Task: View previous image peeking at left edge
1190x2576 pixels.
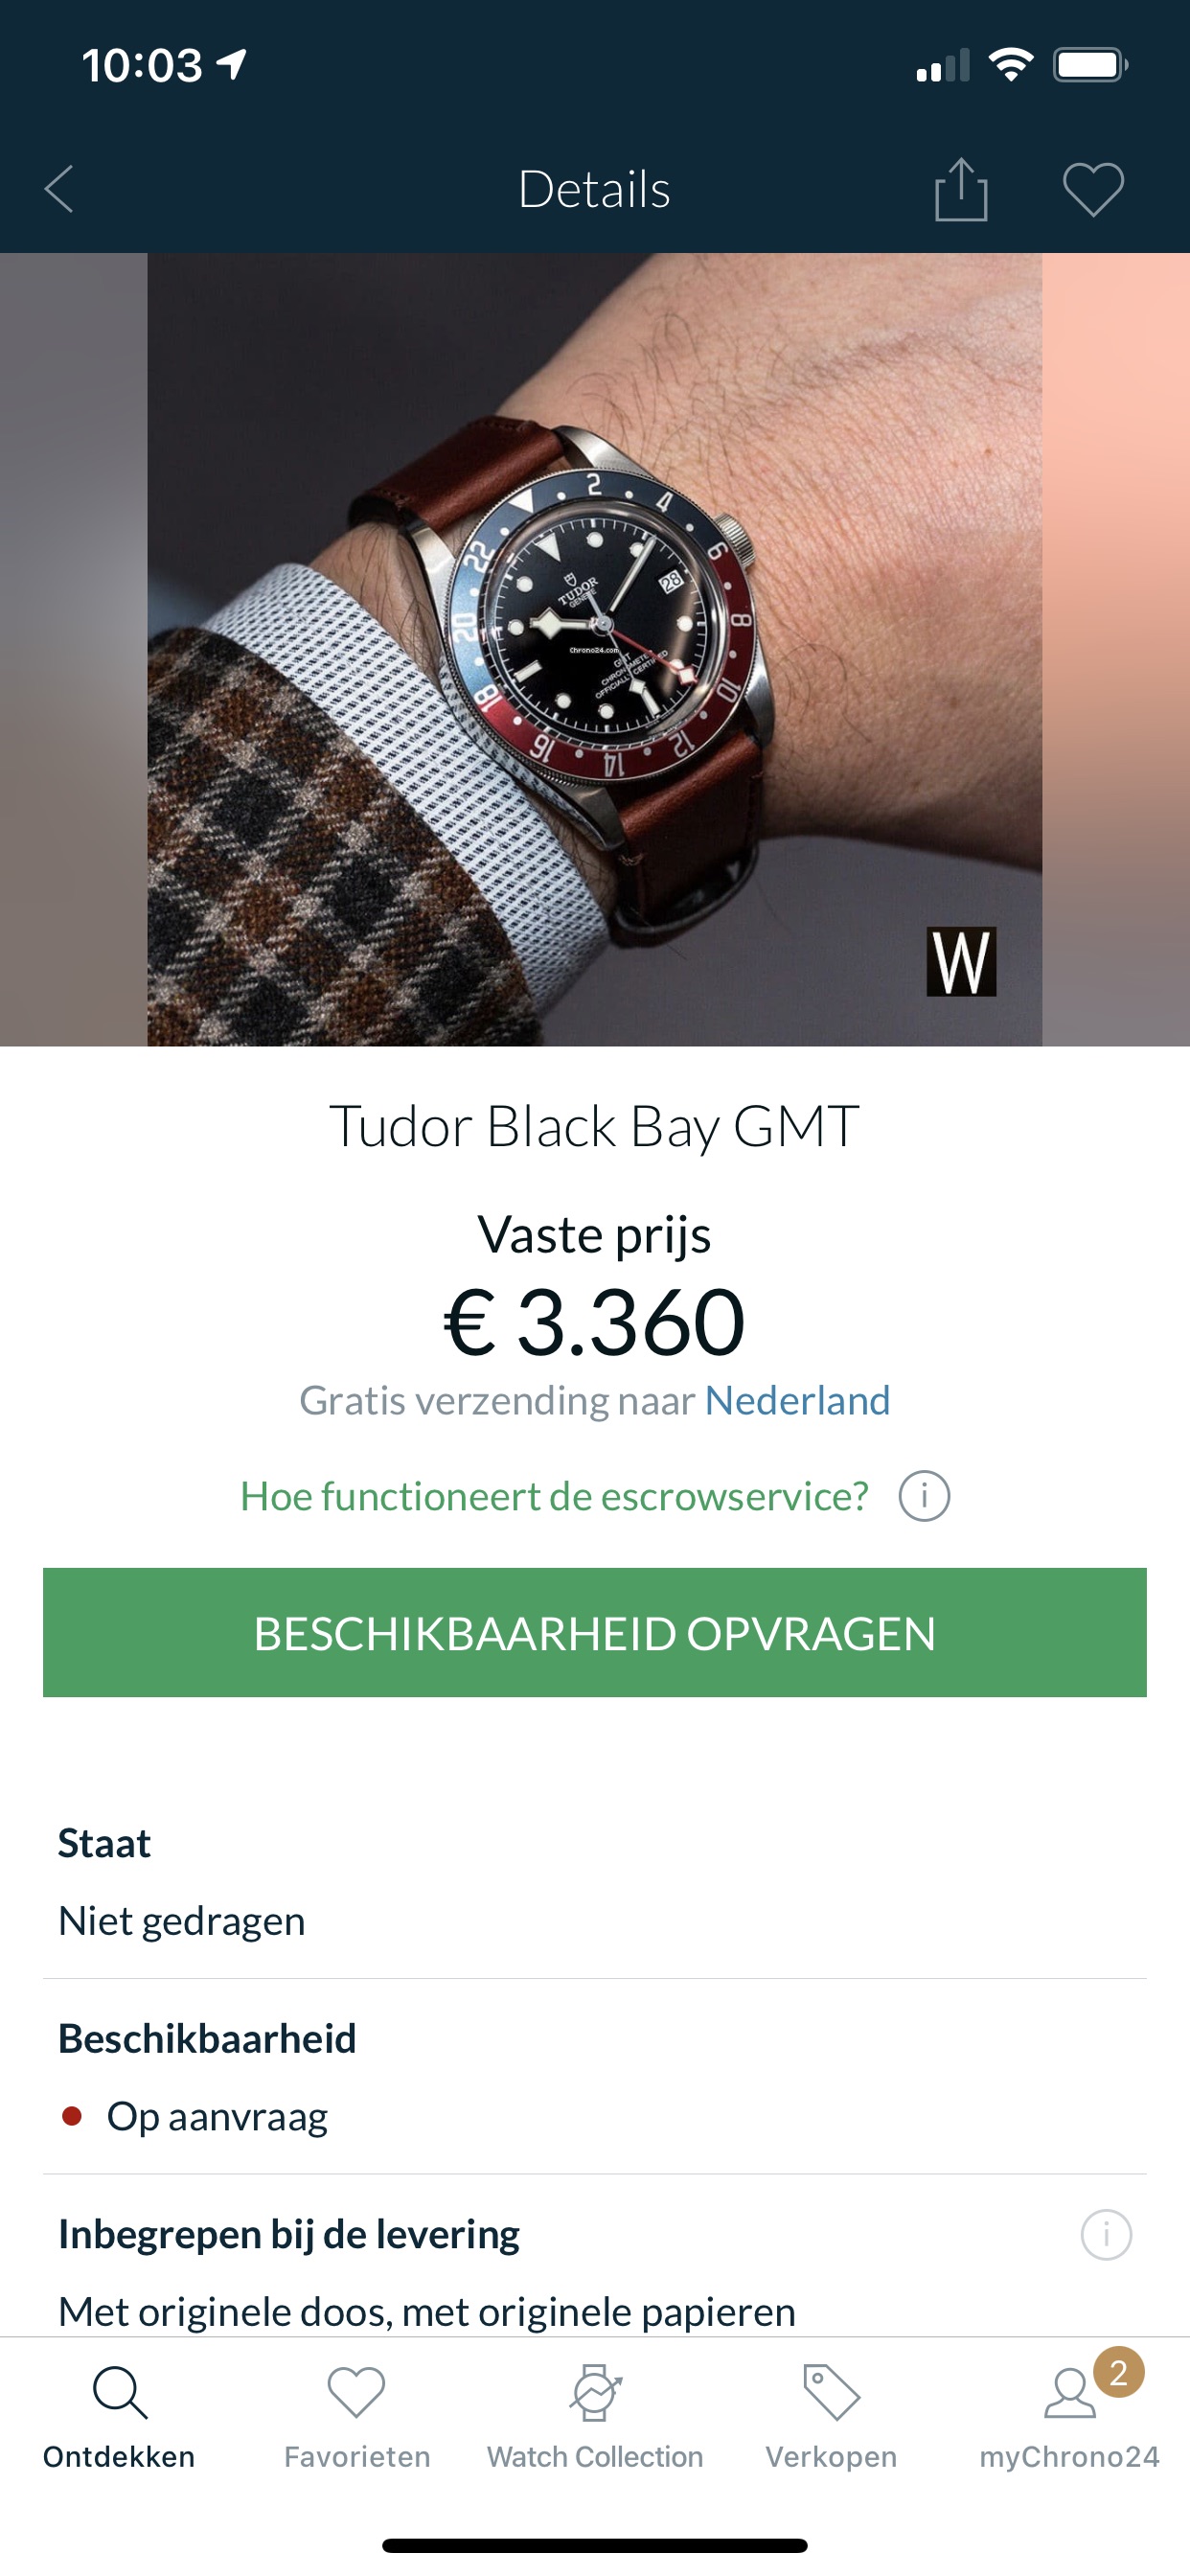Action: pos(74,649)
